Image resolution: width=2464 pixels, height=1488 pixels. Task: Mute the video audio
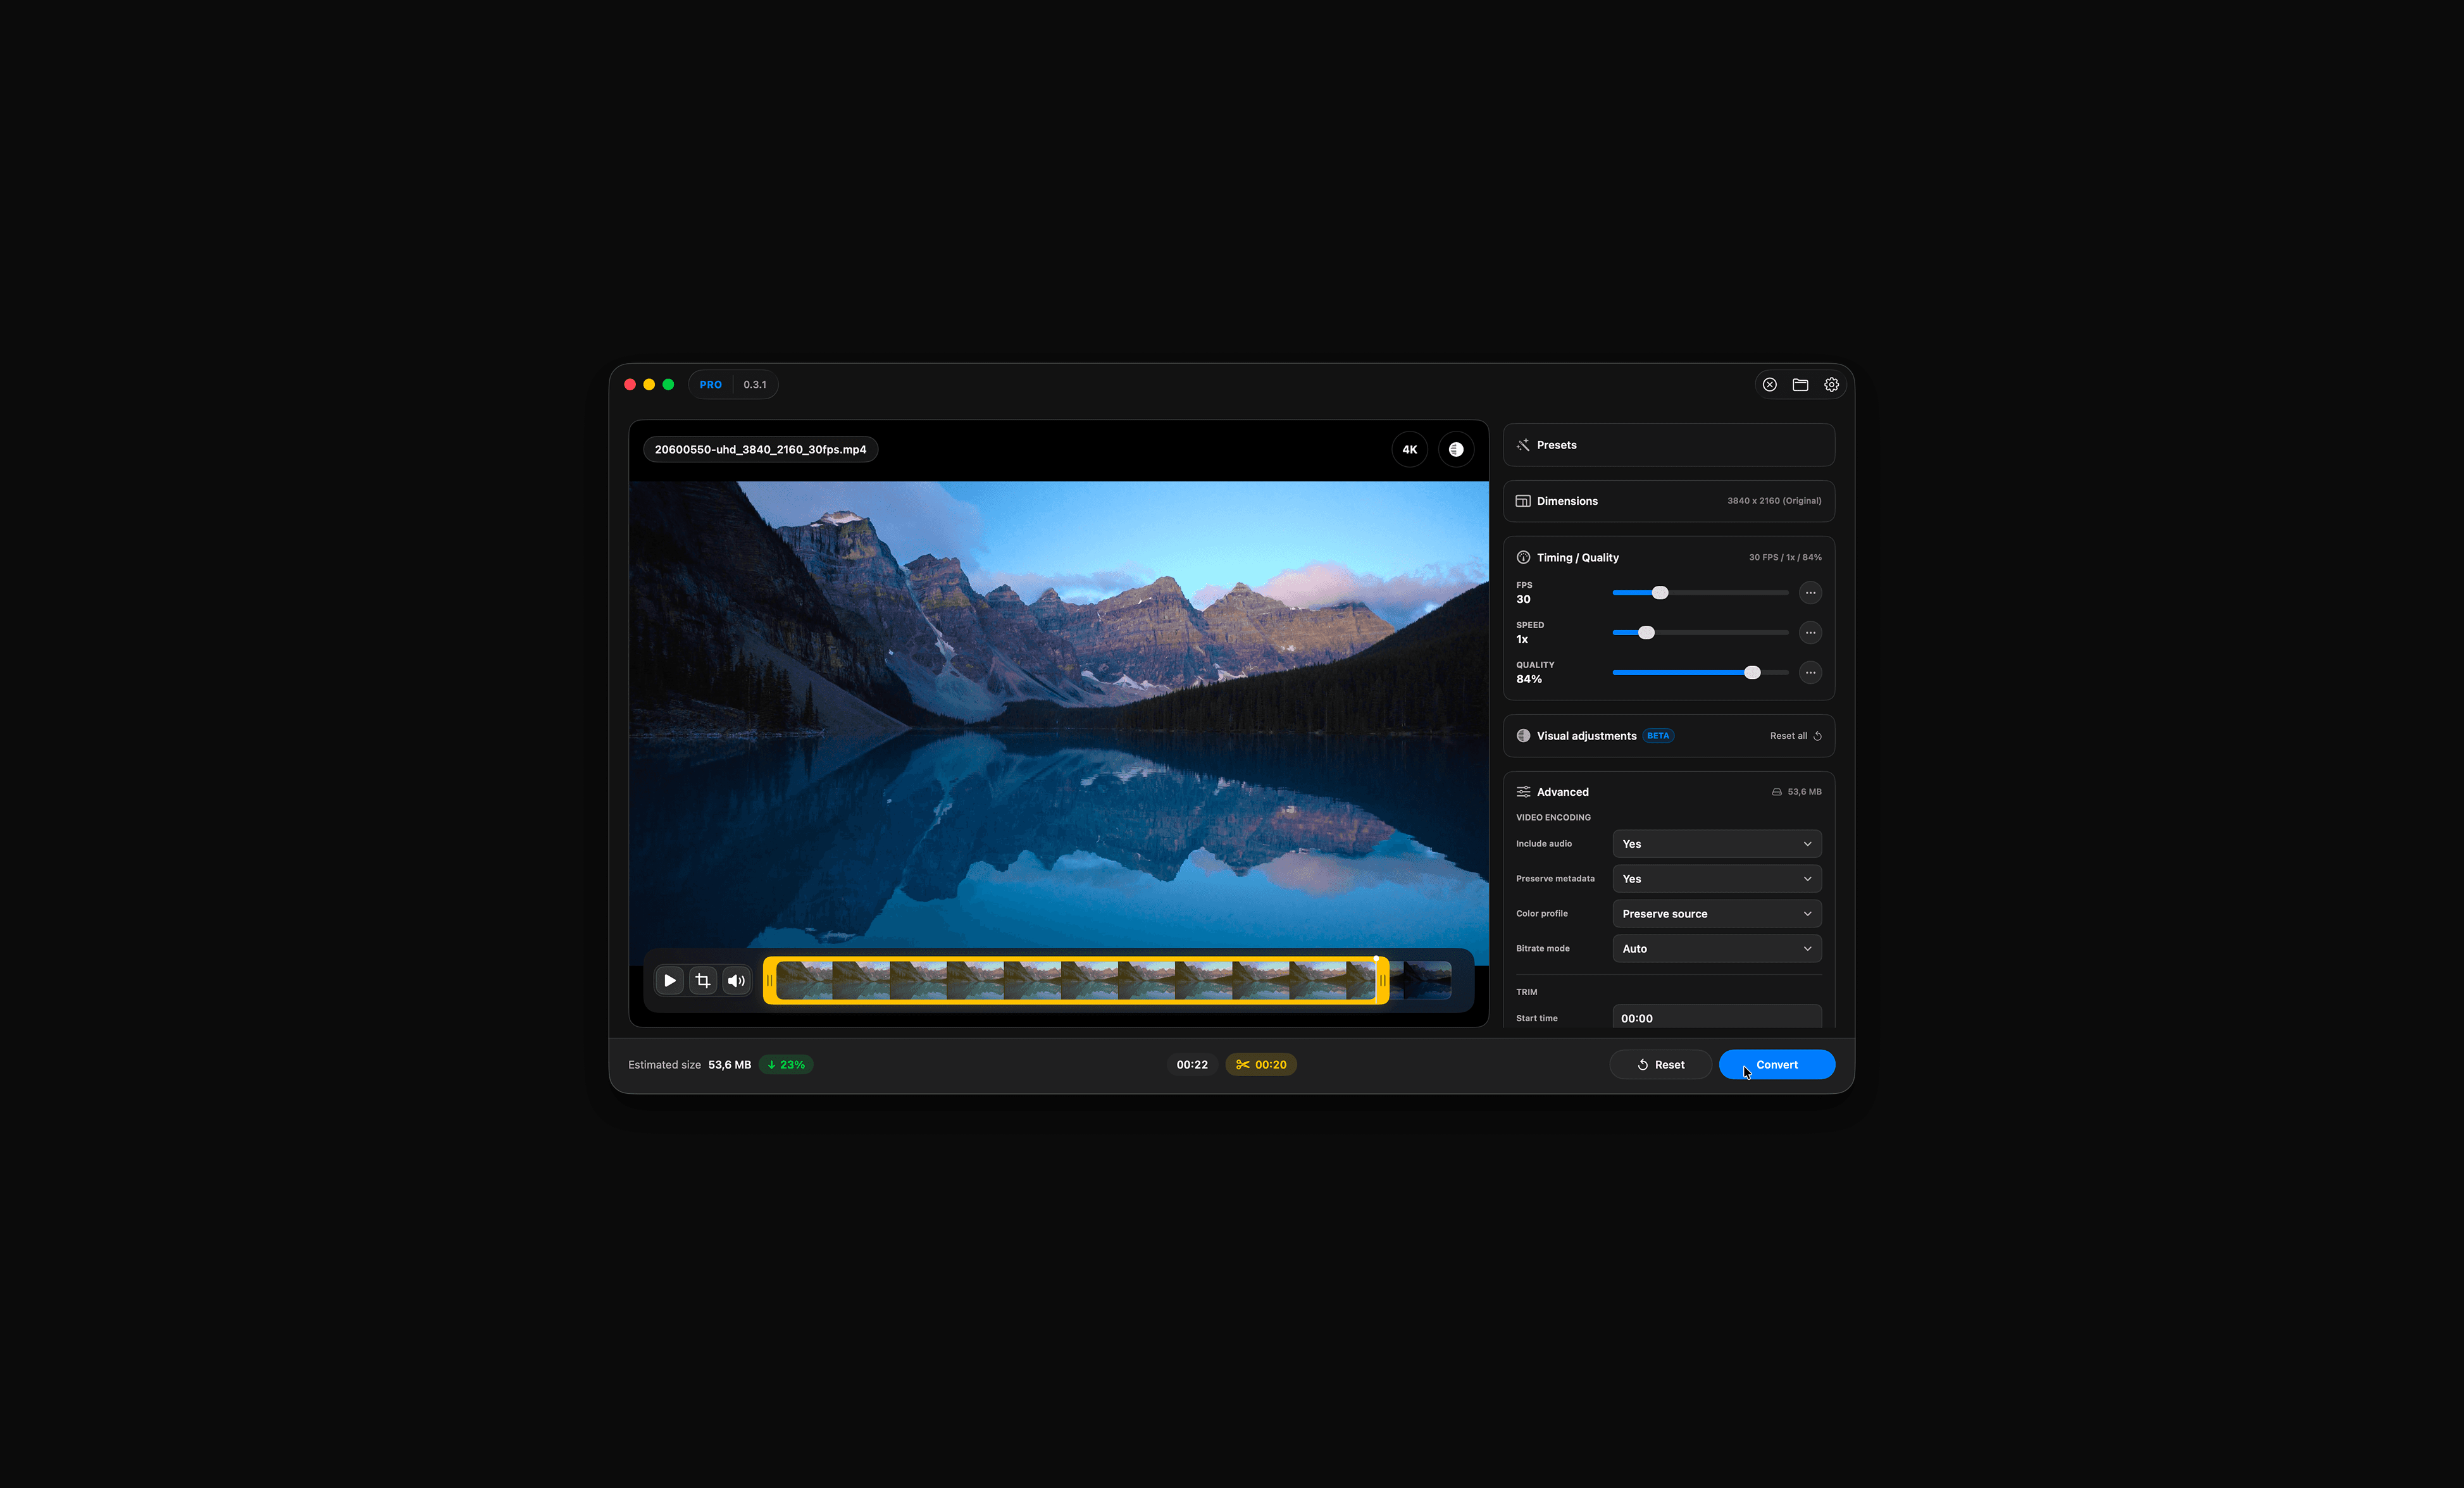point(736,980)
